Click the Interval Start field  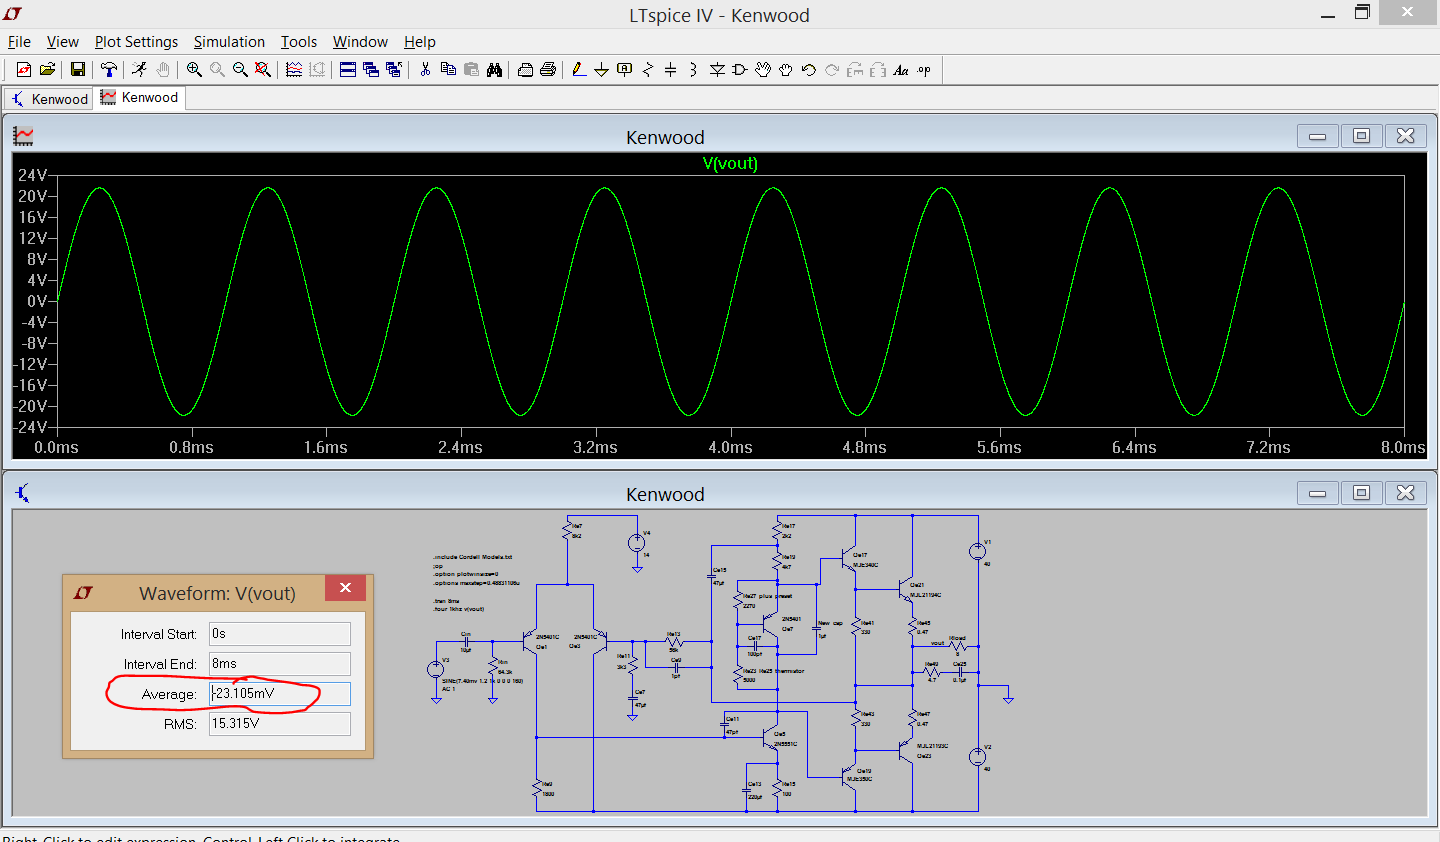coord(280,634)
